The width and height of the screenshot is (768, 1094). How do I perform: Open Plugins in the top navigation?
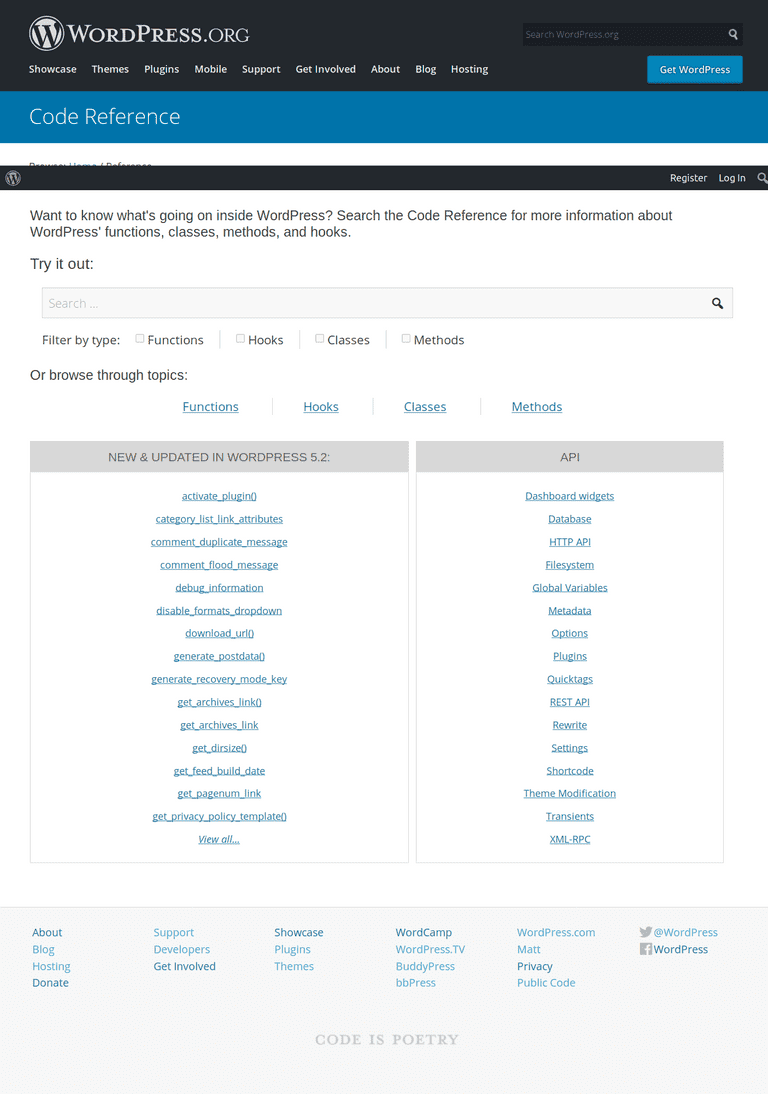[162, 69]
